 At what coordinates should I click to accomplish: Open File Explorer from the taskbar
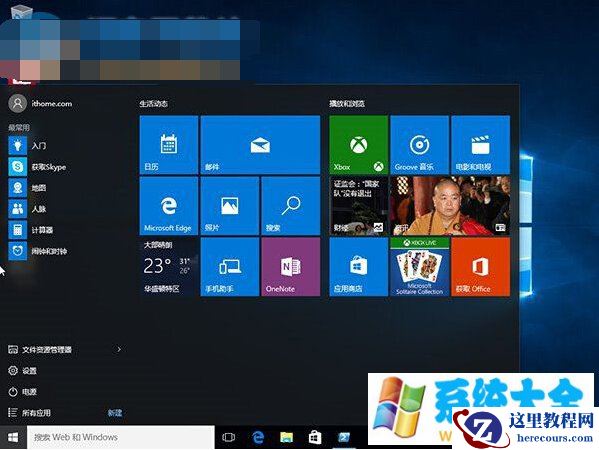(287, 437)
